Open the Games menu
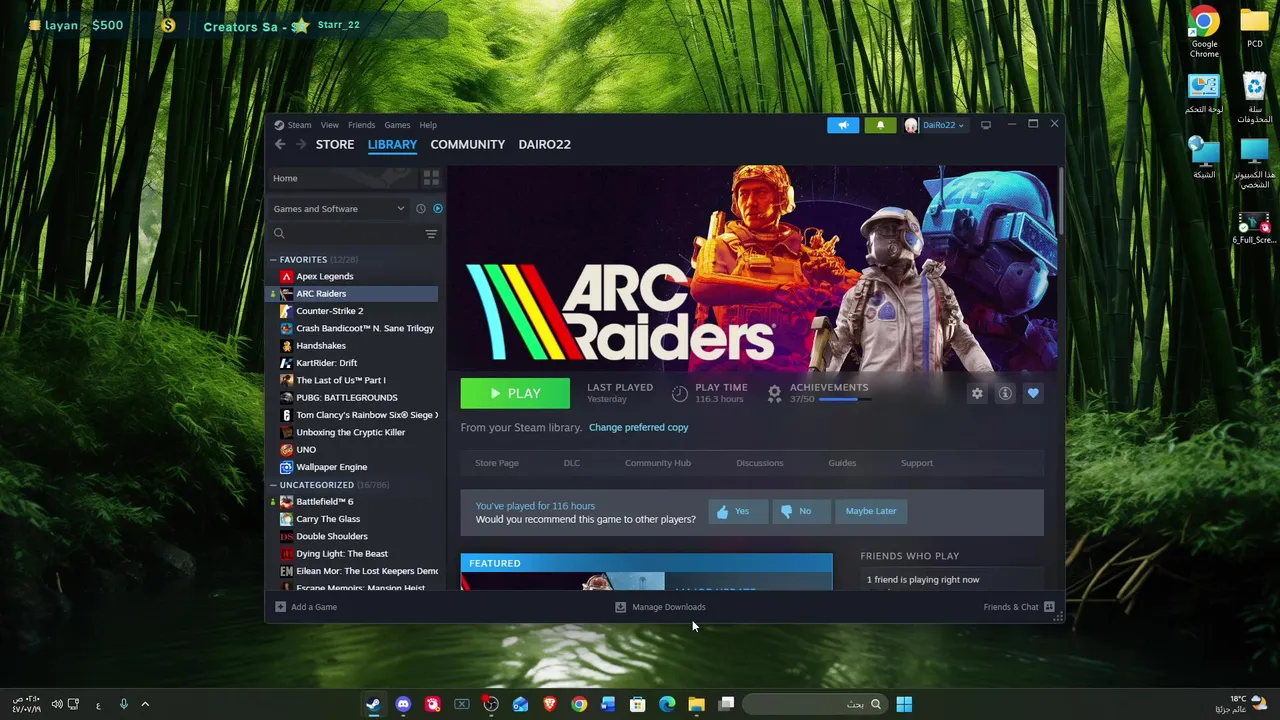 click(397, 125)
